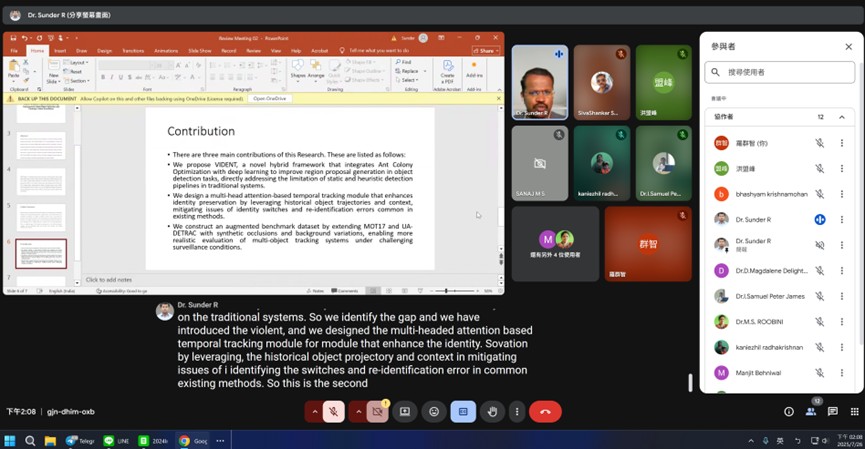865x449 pixels.
Task: Toggle the microphone mute button
Action: (x=334, y=411)
